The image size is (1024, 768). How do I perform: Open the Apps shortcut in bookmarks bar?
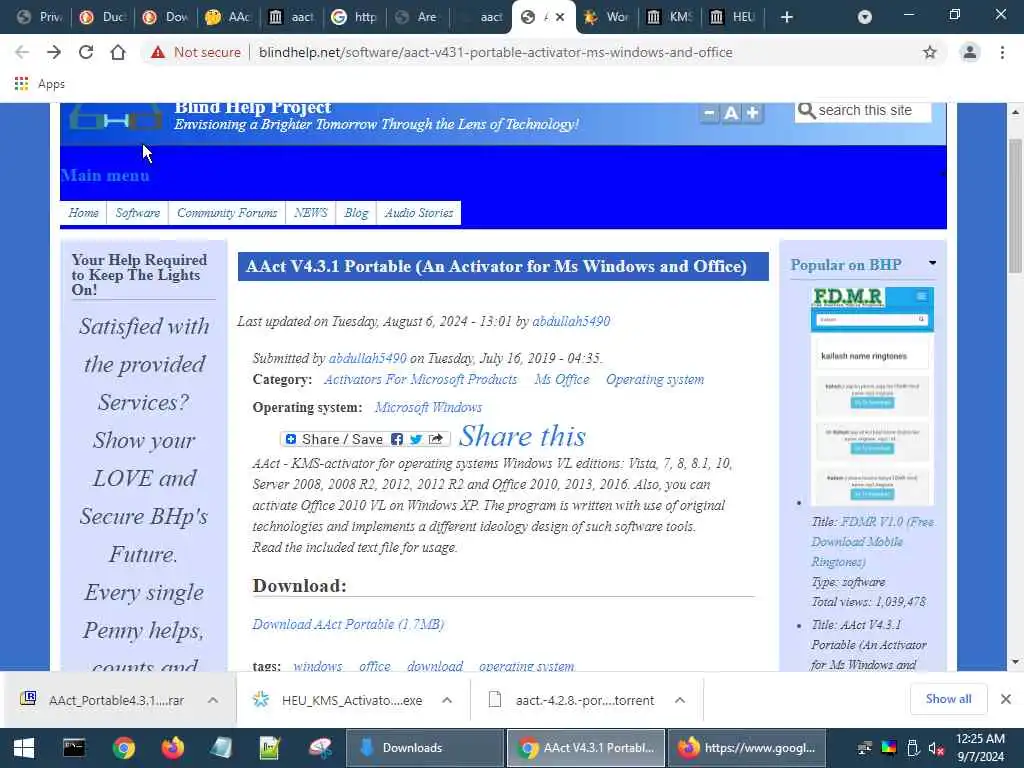[39, 84]
